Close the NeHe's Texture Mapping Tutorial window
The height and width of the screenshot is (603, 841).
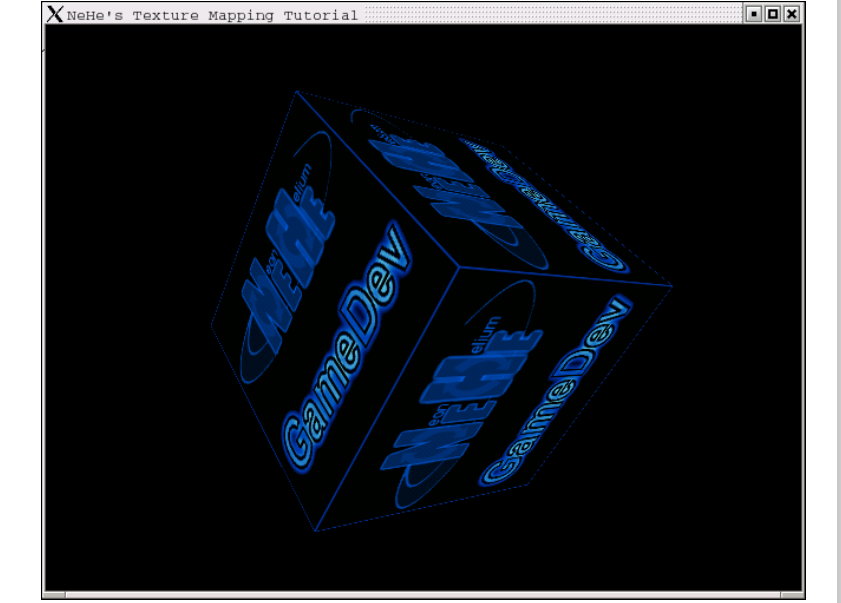point(792,14)
